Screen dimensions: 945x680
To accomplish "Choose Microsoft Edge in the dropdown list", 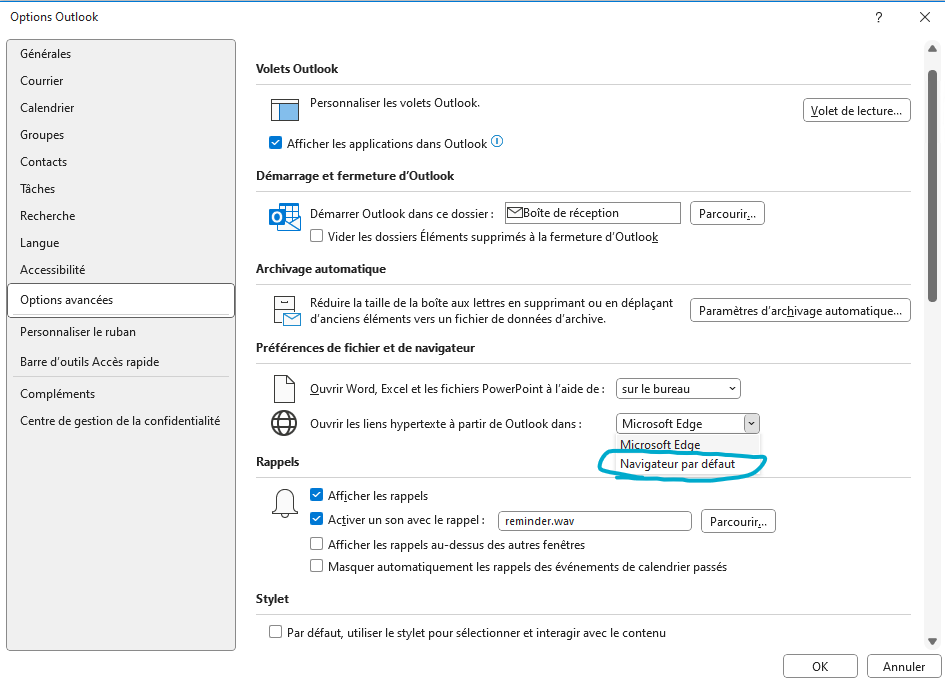I will pos(660,445).
